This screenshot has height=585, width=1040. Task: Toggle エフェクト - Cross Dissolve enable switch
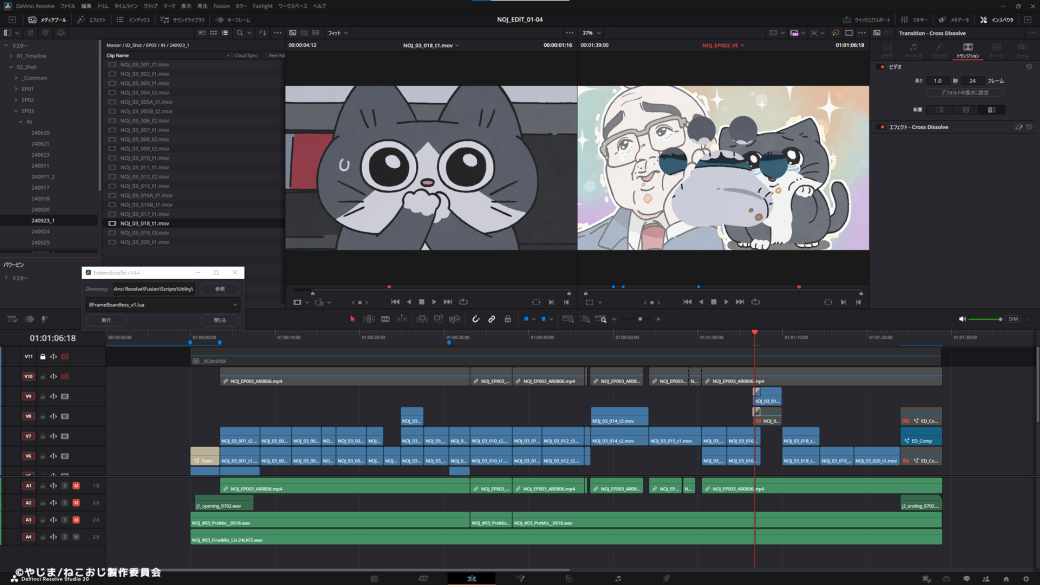[x=882, y=127]
